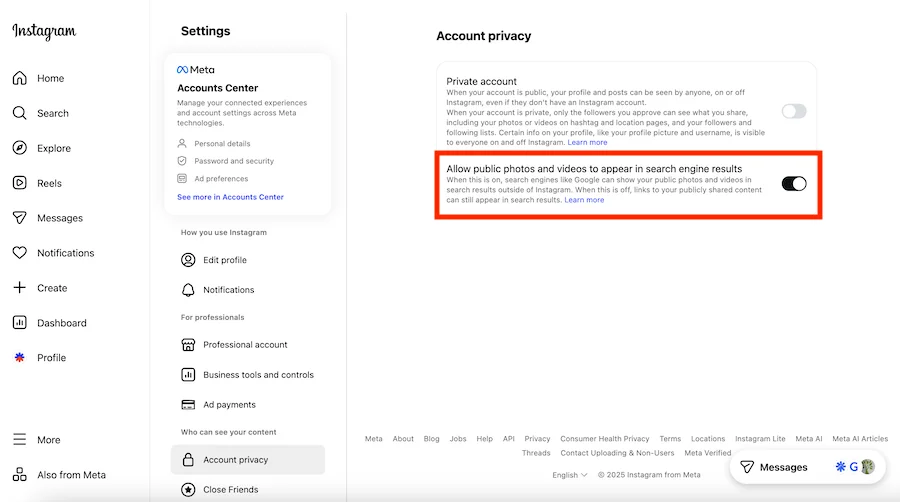Viewport: 900px width, 502px height.
Task: Click Accounts Center heading
Action: pyautogui.click(x=218, y=88)
